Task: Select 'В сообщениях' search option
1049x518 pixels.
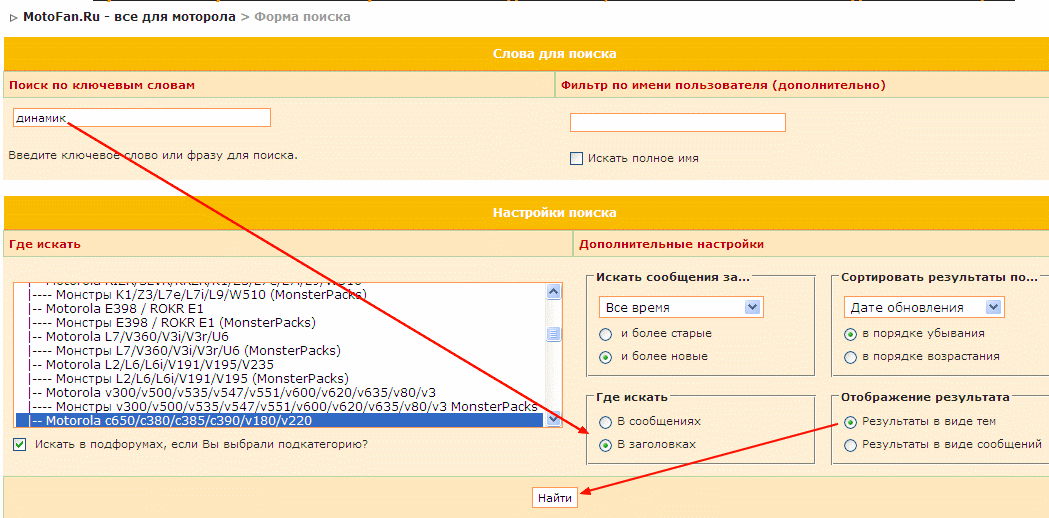Action: pyautogui.click(x=605, y=422)
